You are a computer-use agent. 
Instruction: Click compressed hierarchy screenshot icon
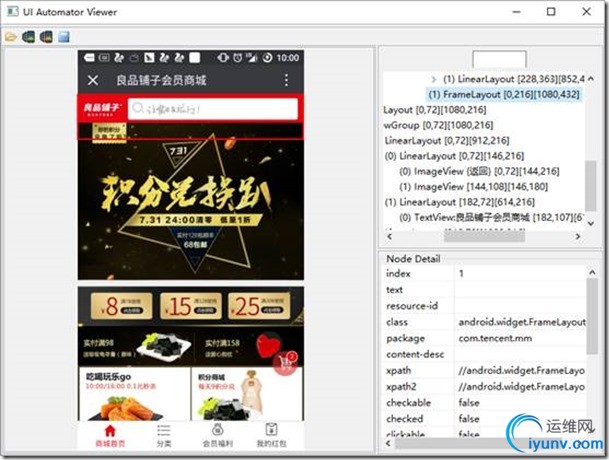click(46, 37)
